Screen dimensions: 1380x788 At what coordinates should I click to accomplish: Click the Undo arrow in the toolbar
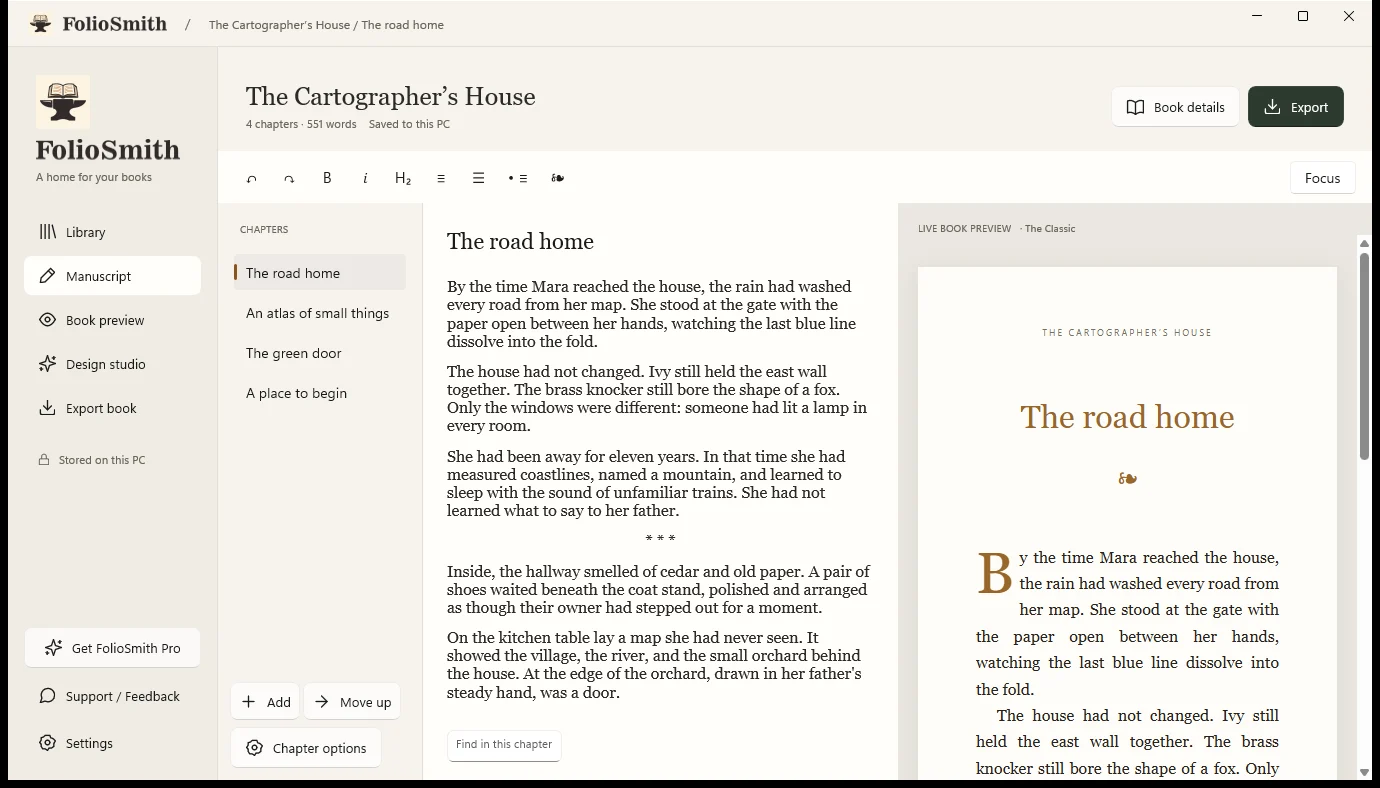pos(252,178)
